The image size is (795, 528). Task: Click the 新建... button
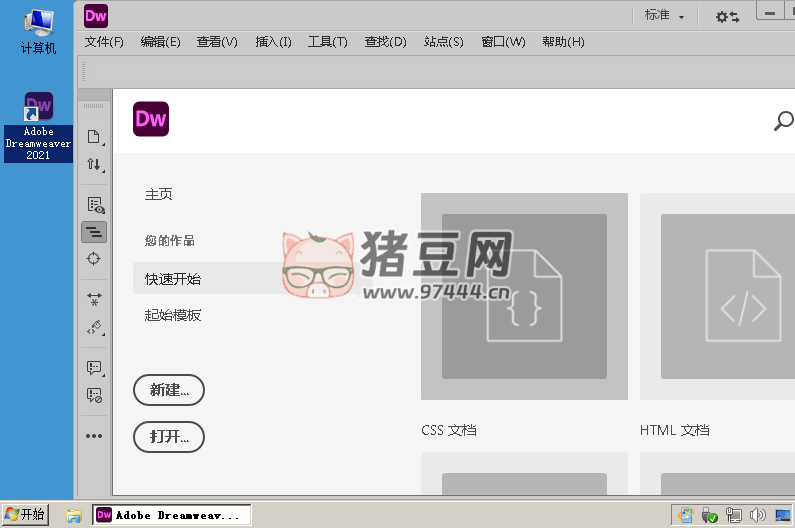[x=169, y=390]
